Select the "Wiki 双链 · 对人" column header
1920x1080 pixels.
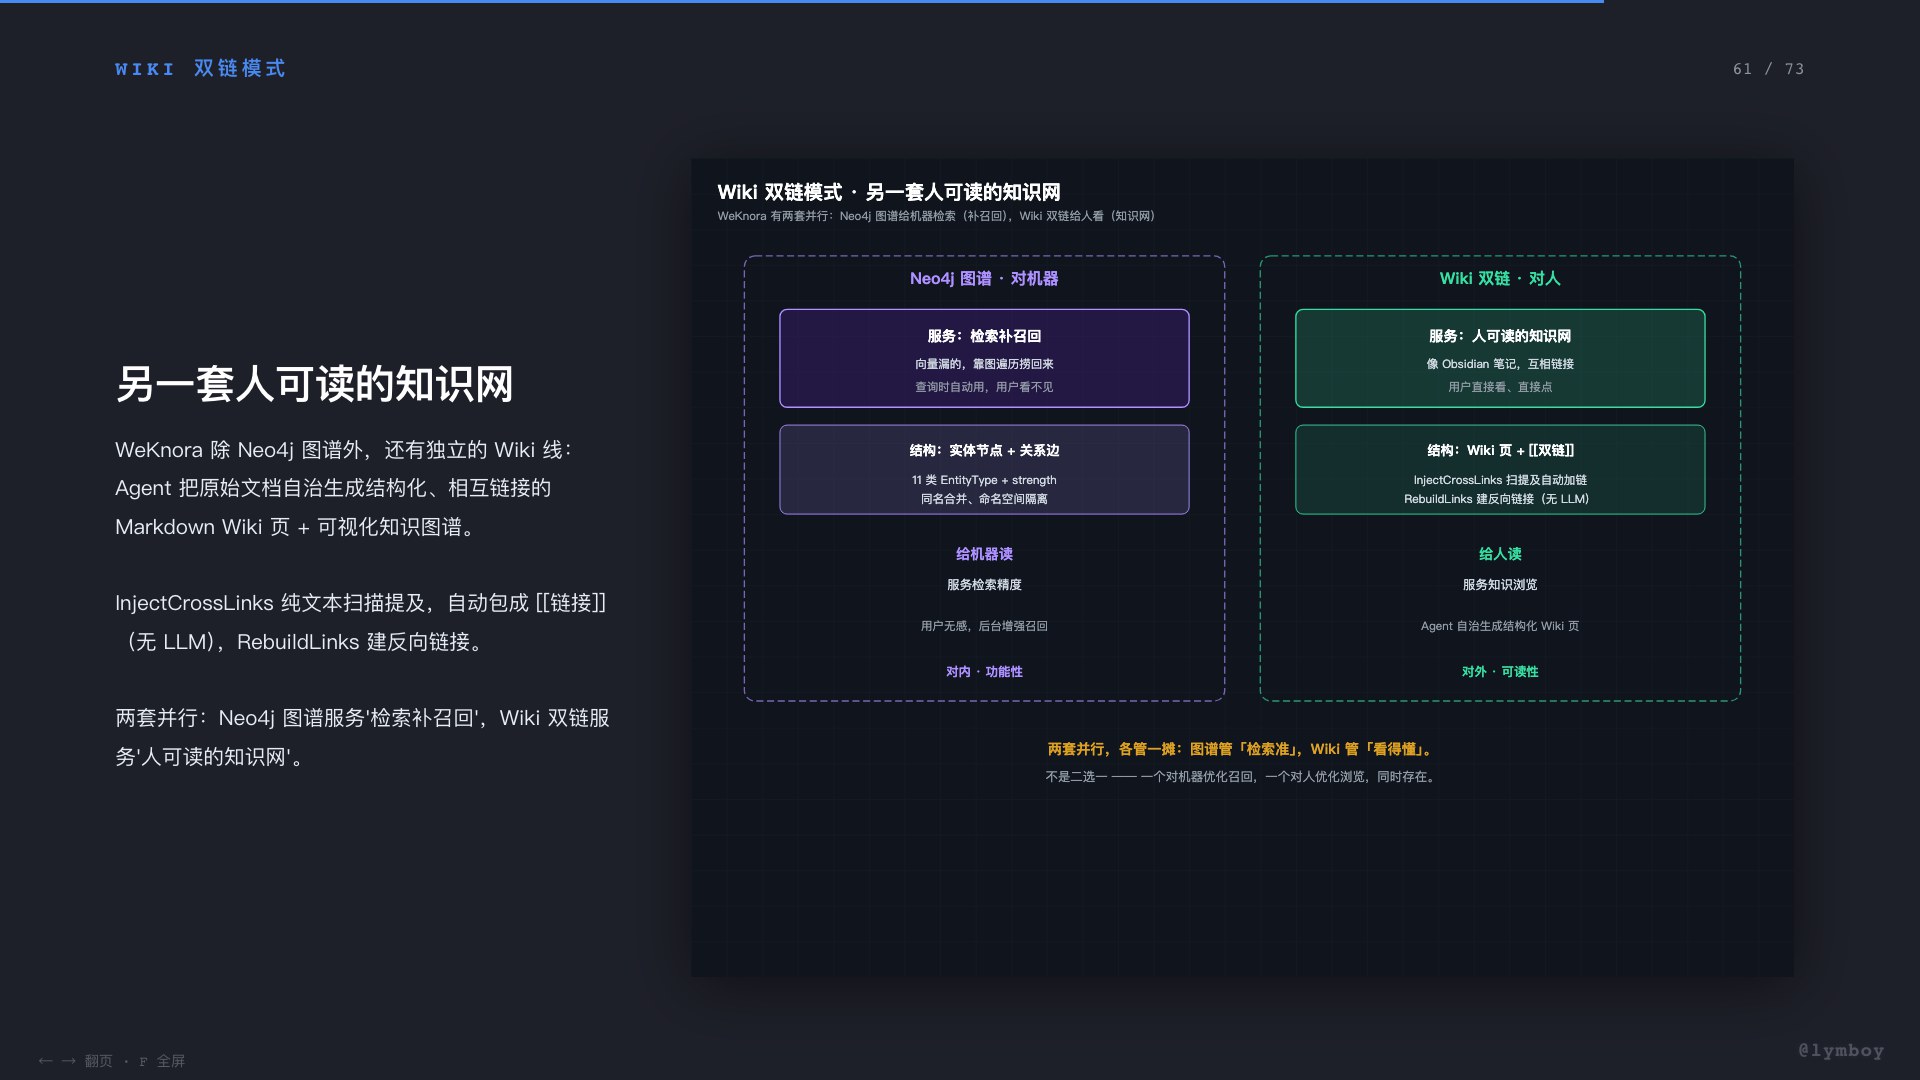pos(1500,278)
